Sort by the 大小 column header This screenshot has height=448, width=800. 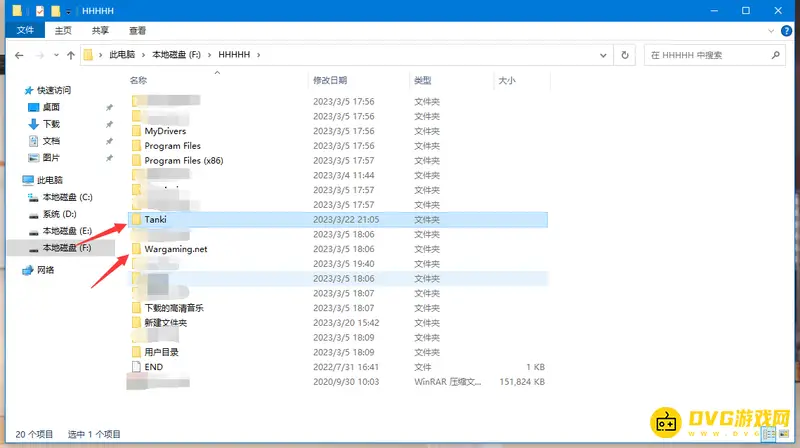tap(507, 80)
